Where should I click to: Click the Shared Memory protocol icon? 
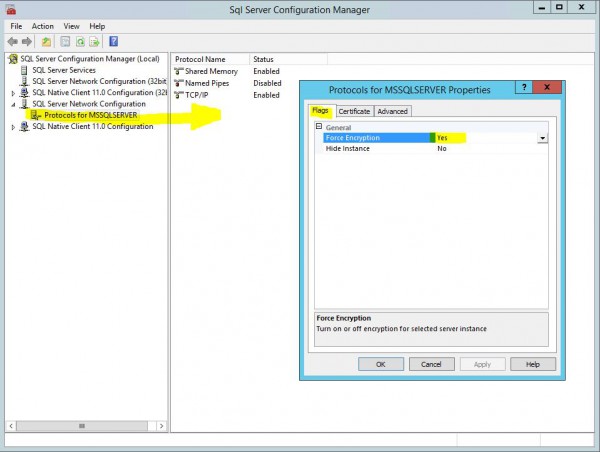pyautogui.click(x=179, y=71)
